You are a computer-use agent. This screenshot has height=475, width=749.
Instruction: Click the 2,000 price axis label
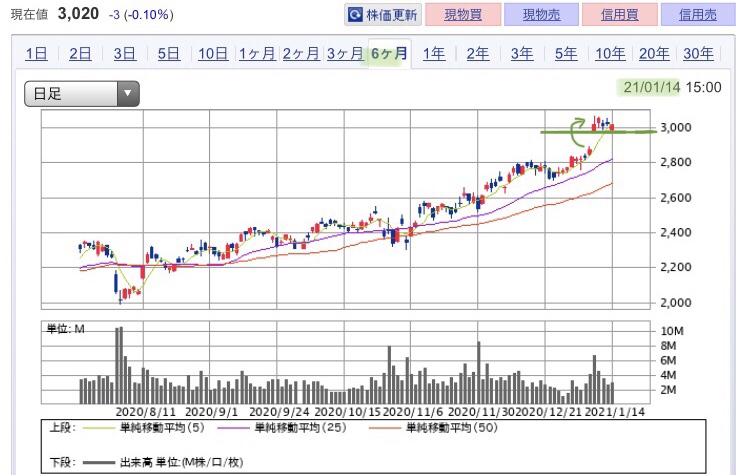coord(675,303)
